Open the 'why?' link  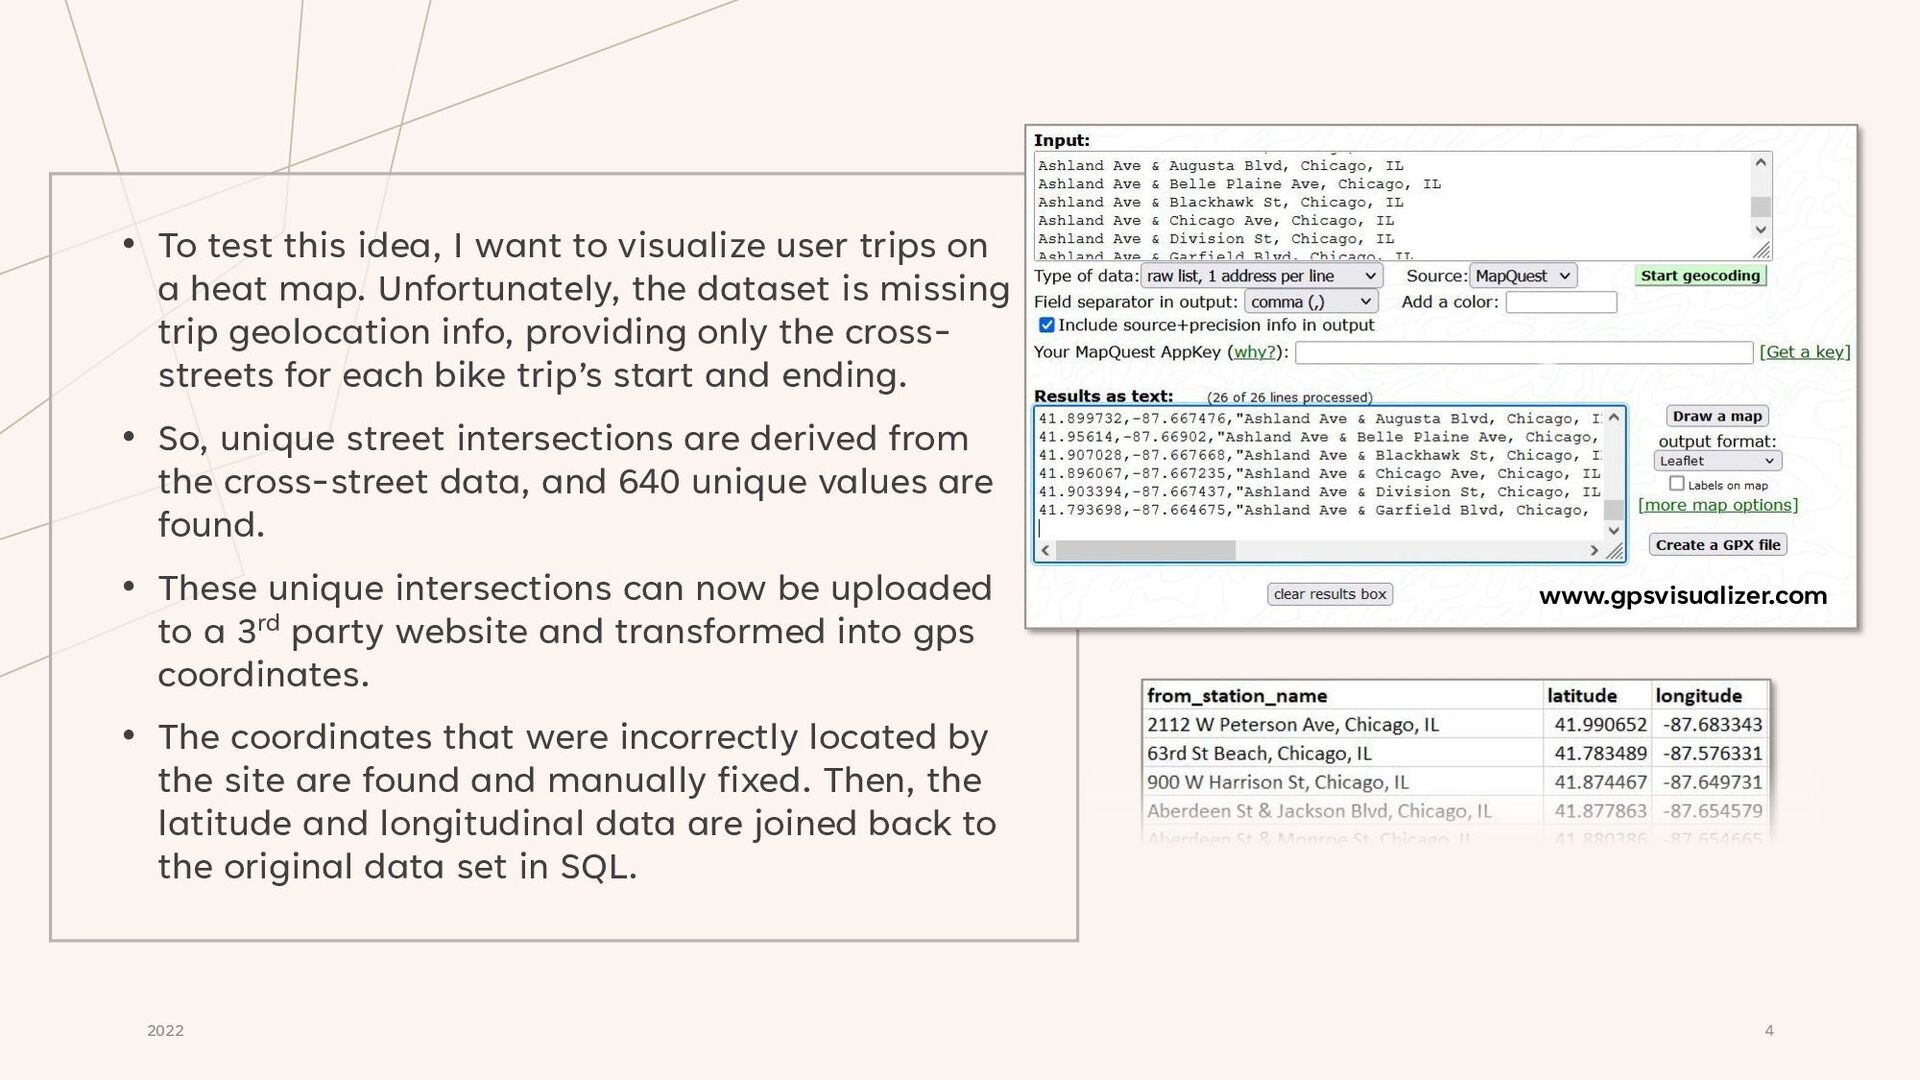click(x=1254, y=352)
